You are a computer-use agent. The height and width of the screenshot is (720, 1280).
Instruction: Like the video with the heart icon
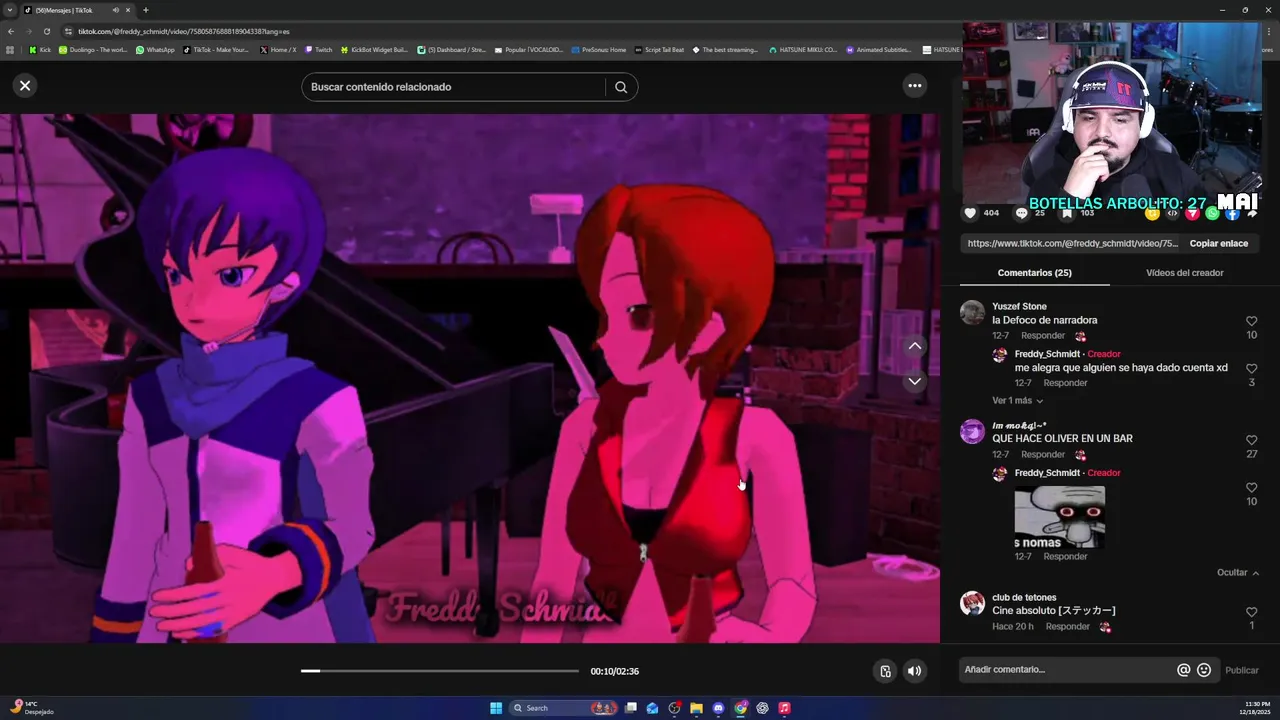pyautogui.click(x=970, y=213)
